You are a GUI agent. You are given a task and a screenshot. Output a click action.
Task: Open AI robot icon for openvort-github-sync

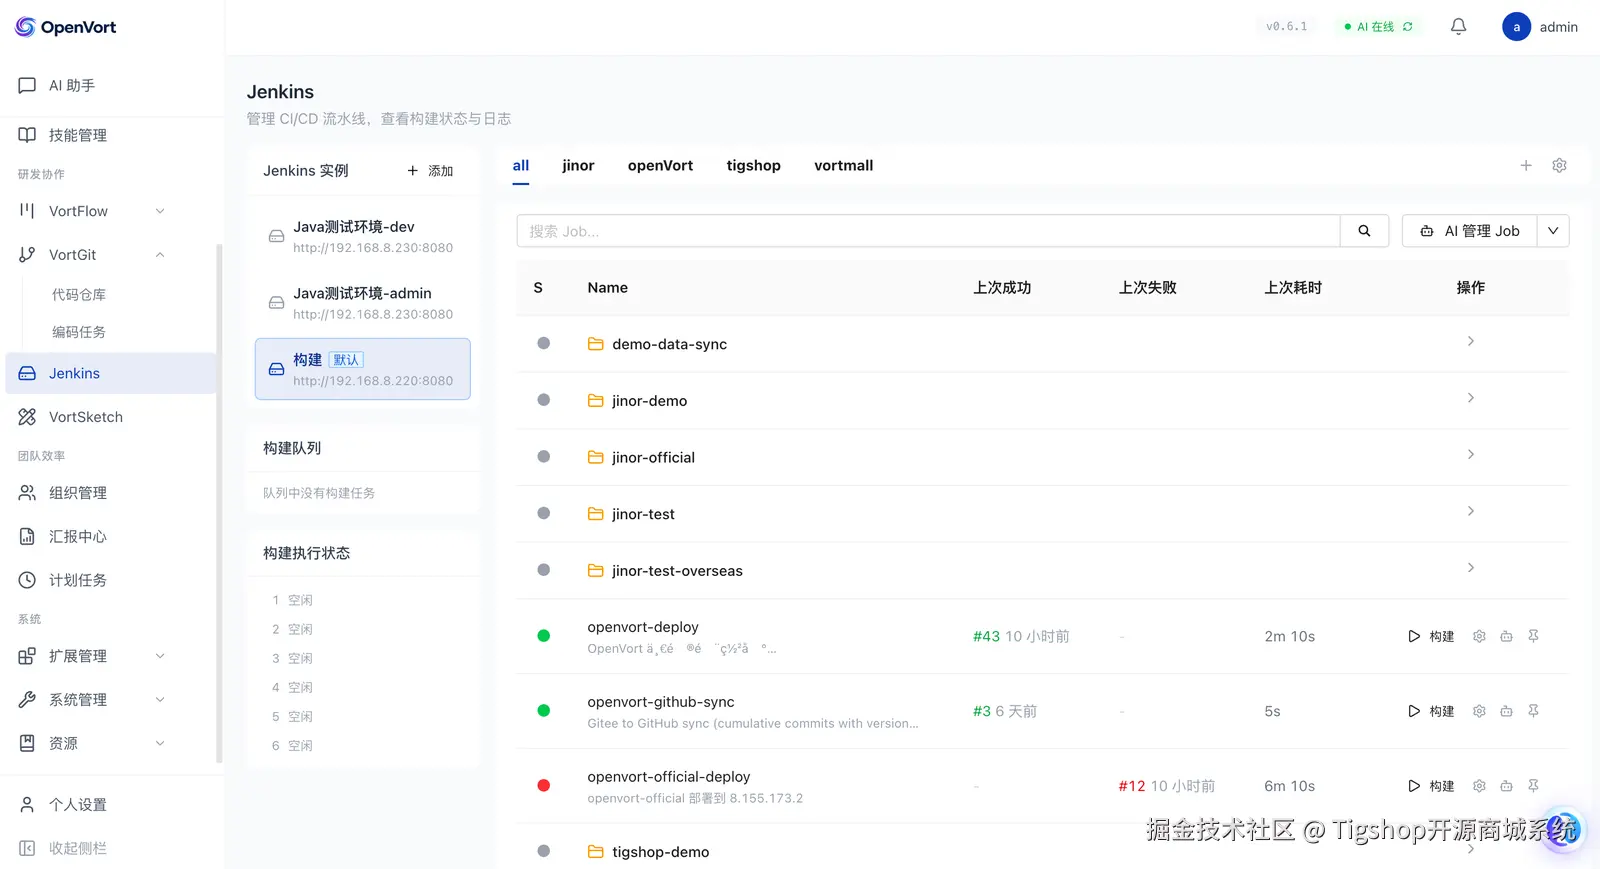pos(1506,711)
